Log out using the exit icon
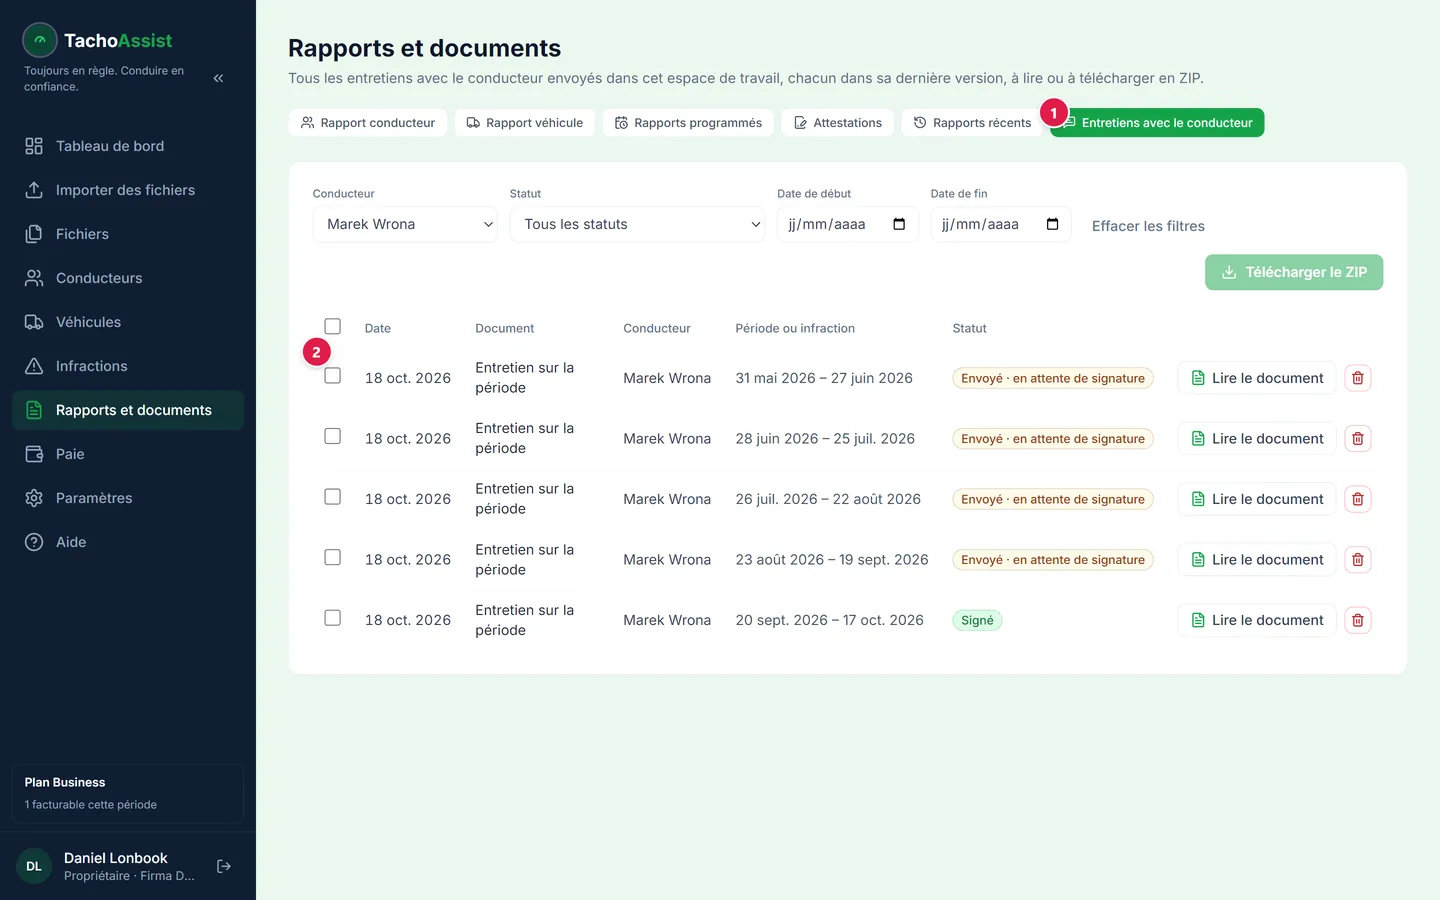This screenshot has width=1440, height=900. [224, 866]
